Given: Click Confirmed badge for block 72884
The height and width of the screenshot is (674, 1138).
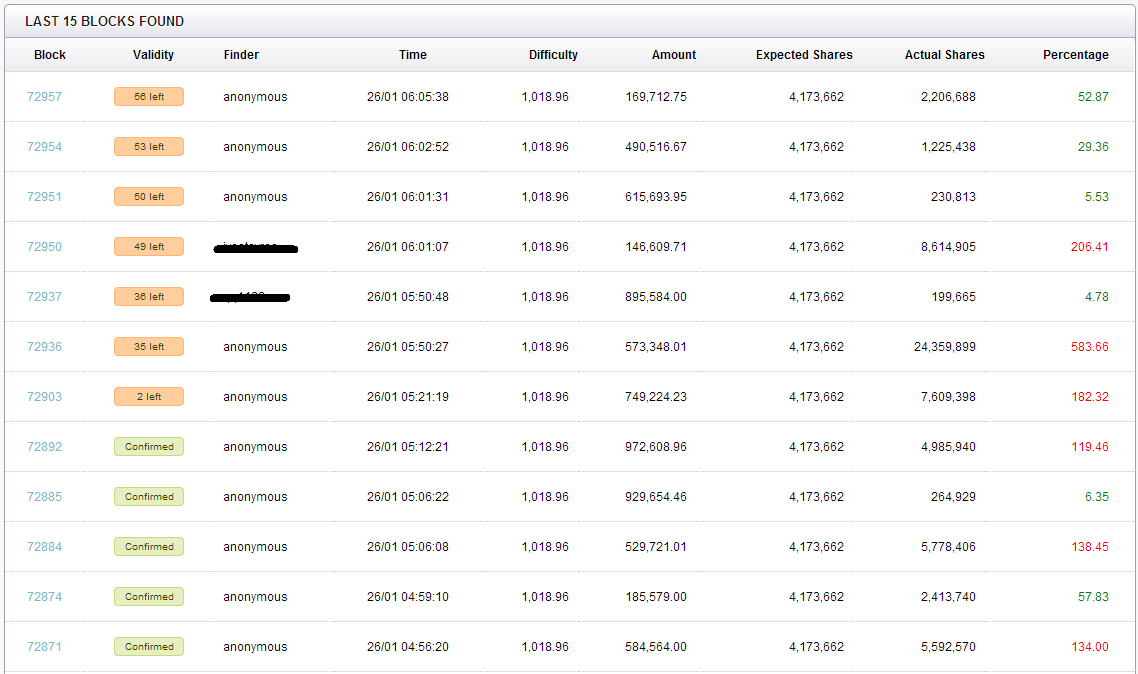Looking at the screenshot, I should (x=149, y=547).
